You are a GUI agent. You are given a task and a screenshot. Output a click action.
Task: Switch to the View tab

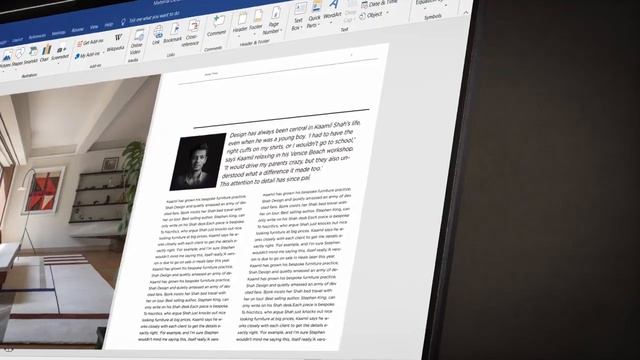94,27
